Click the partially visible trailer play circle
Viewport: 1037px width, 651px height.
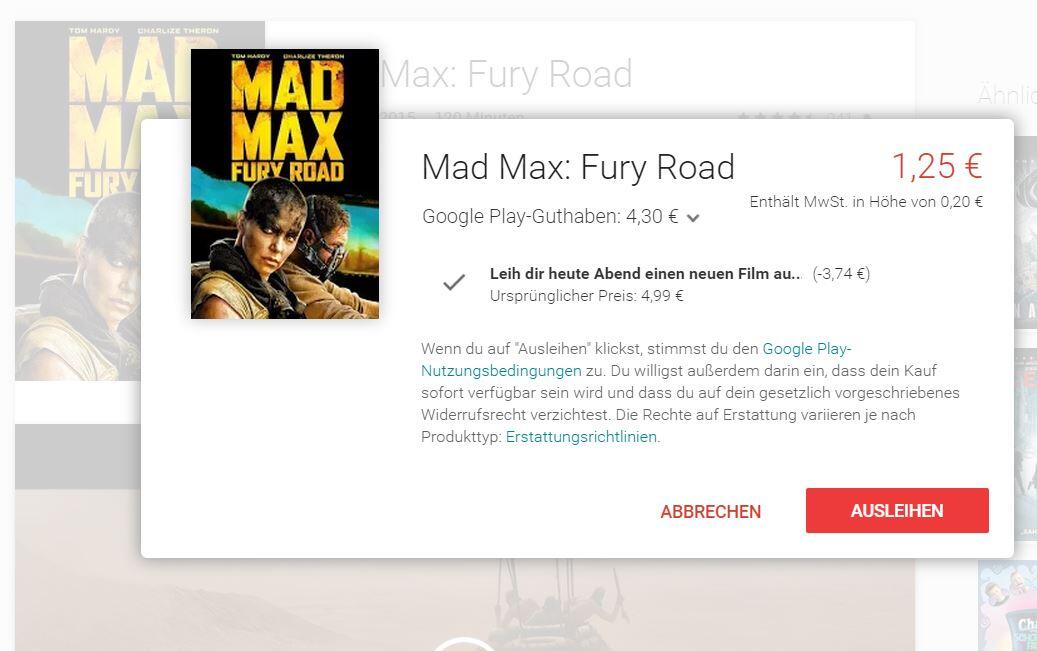pos(464,644)
